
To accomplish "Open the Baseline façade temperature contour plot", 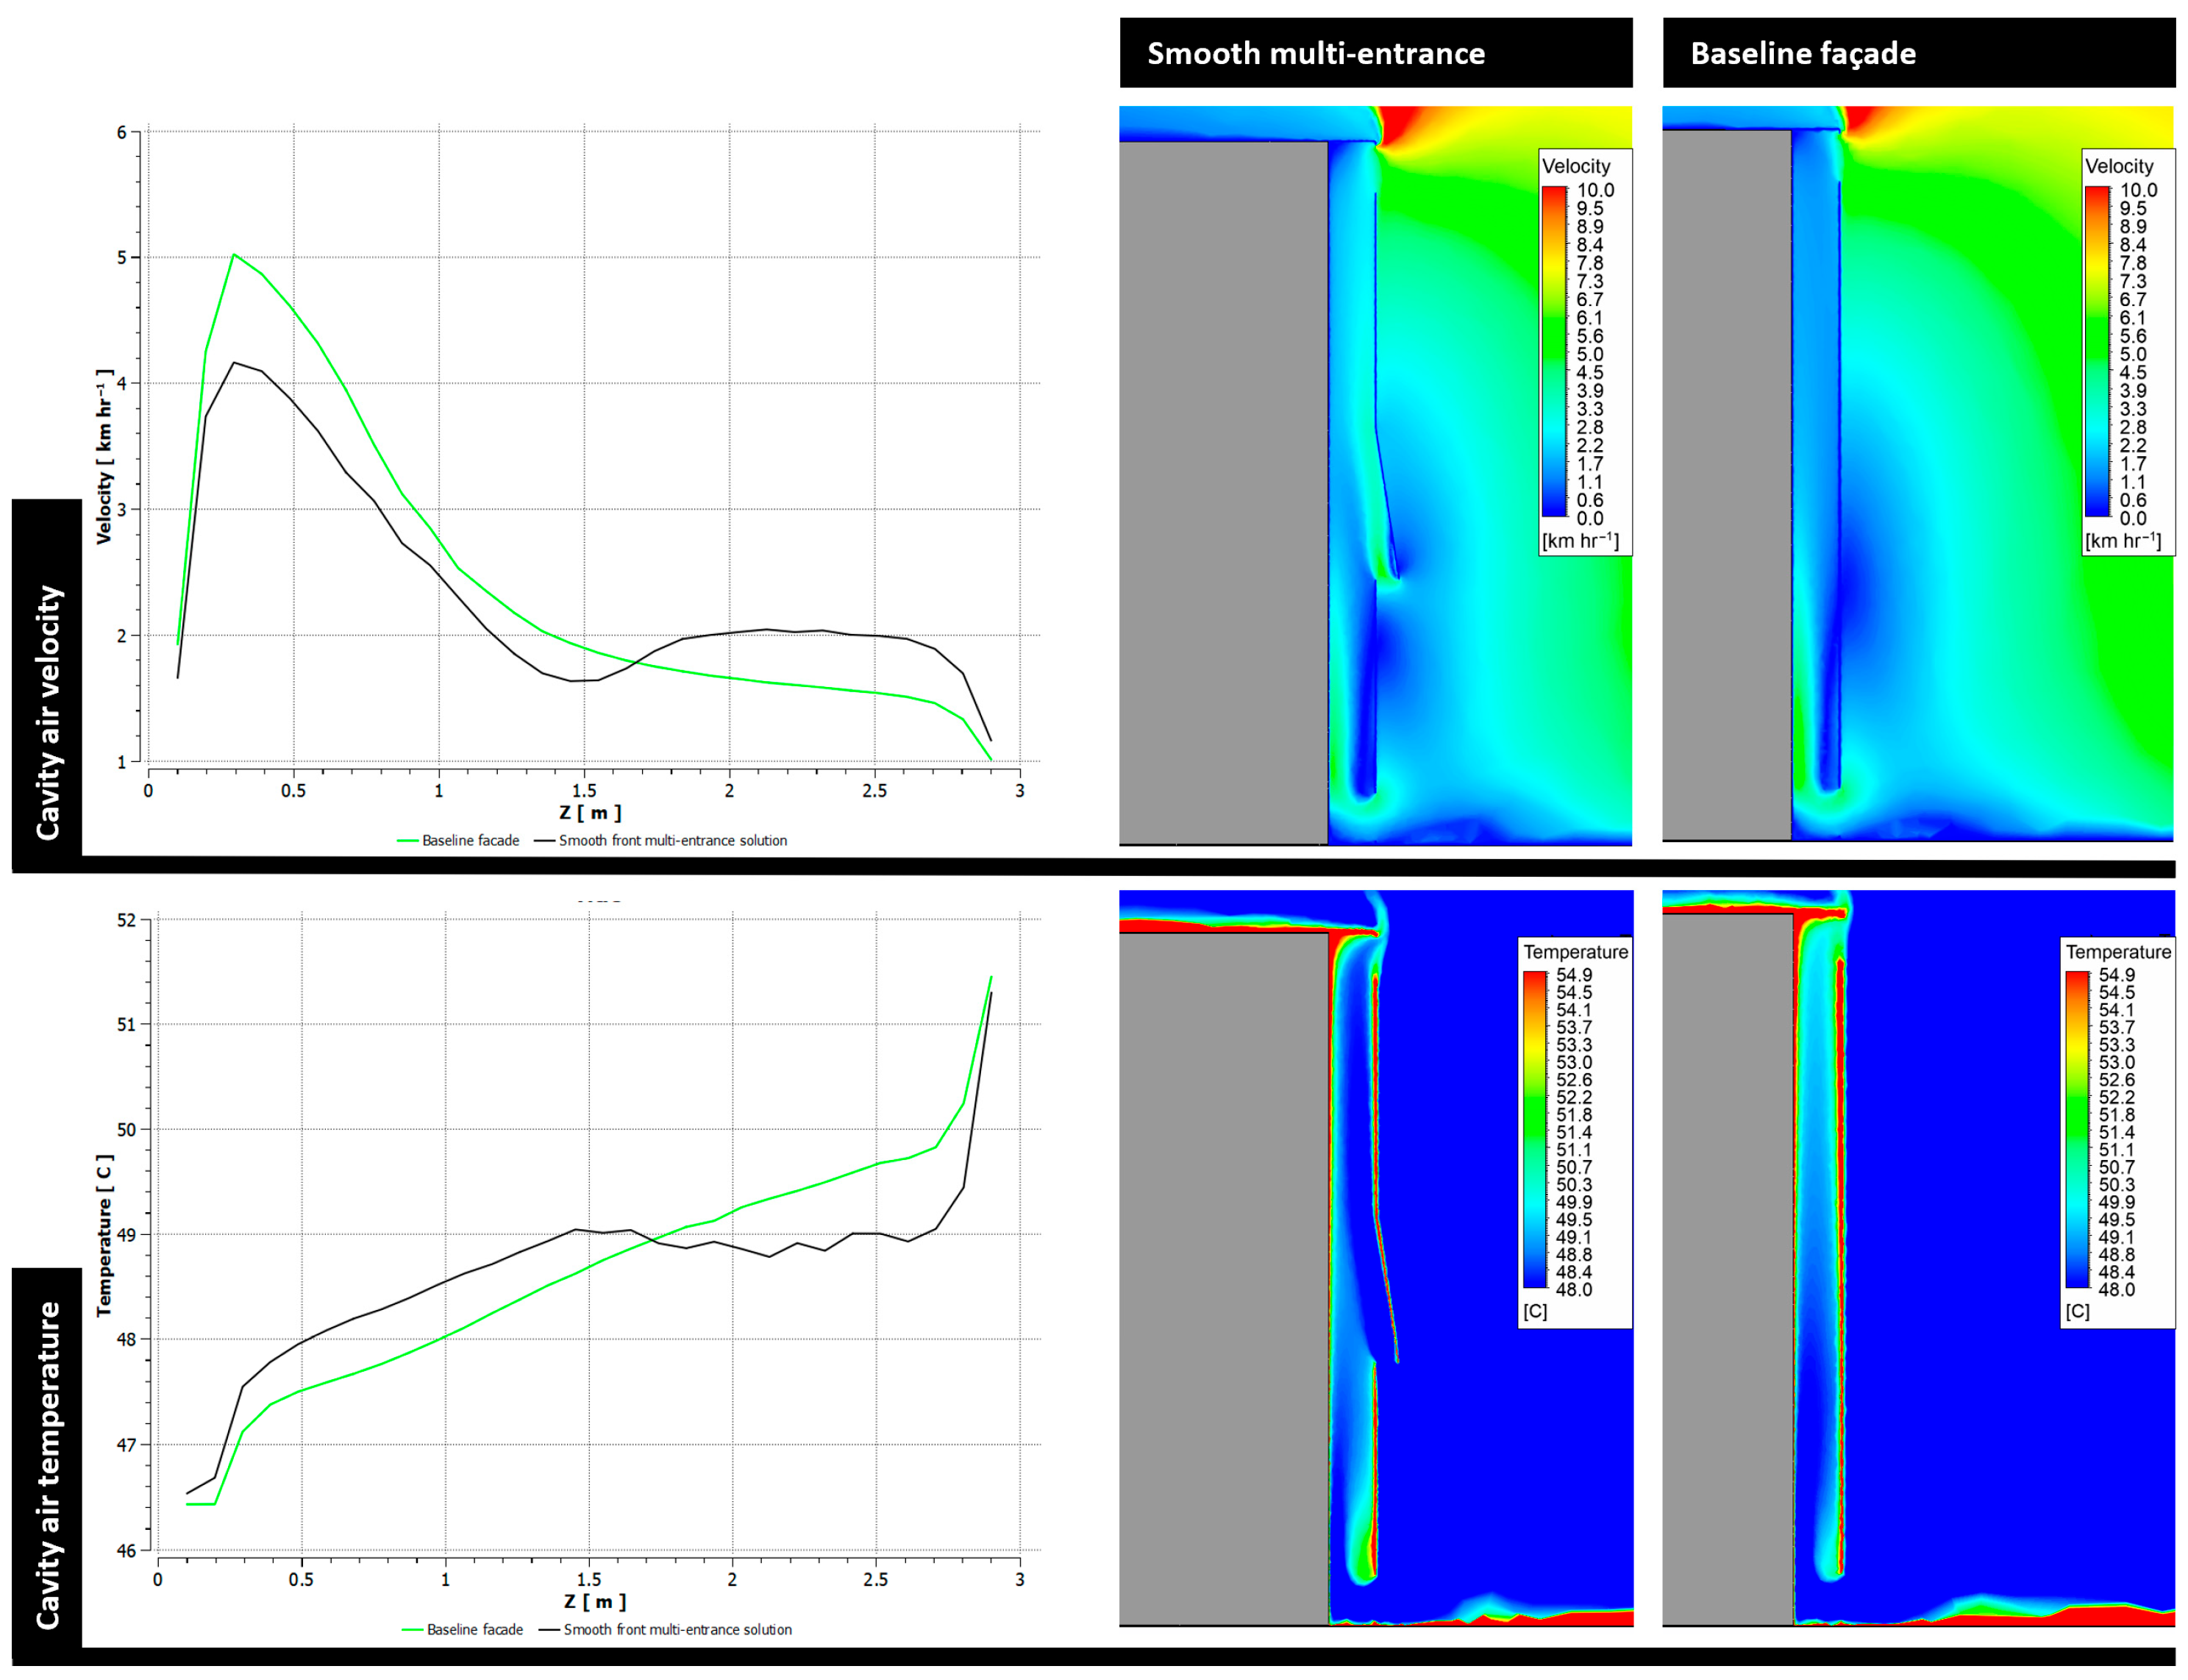I will tap(1918, 1258).
